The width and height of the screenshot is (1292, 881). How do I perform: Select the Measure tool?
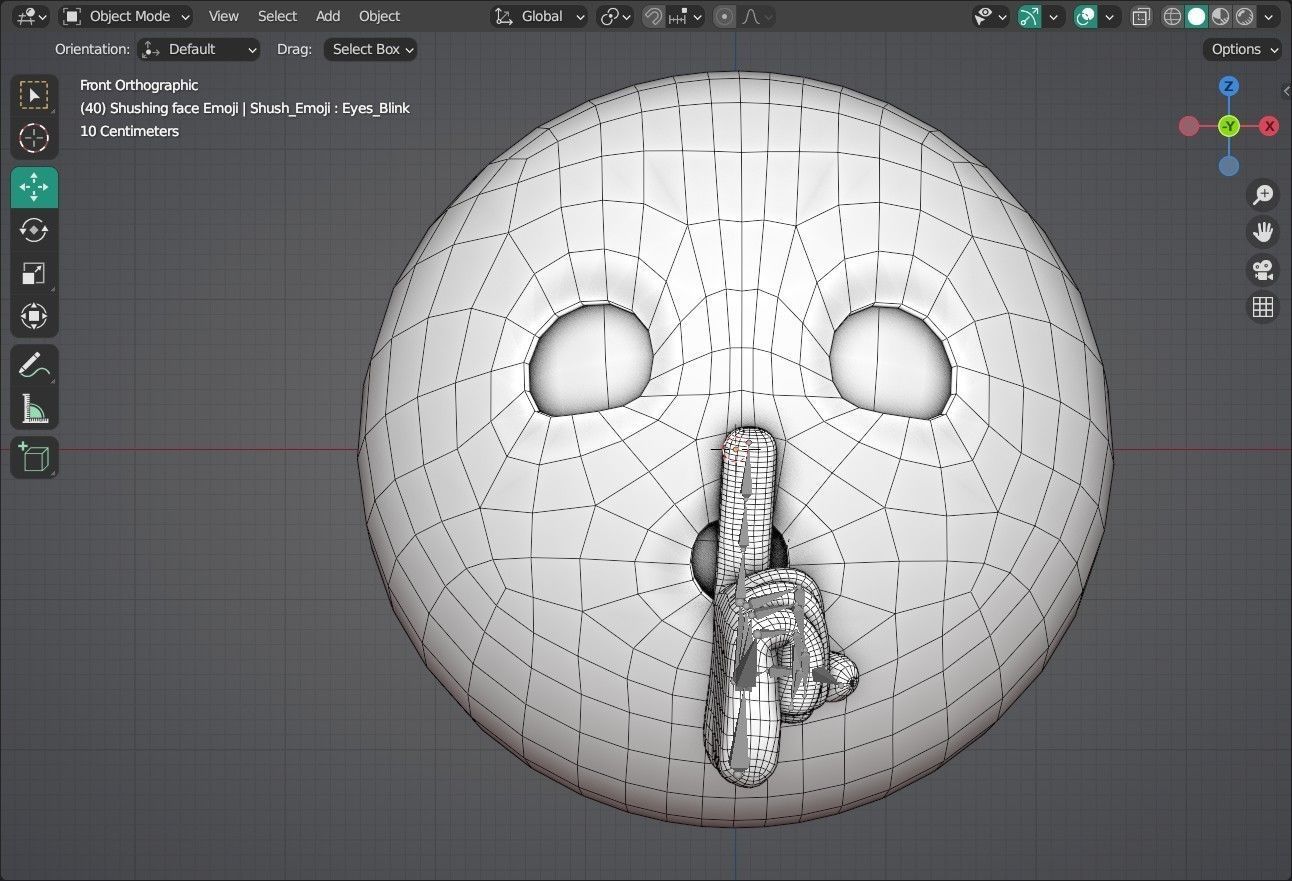[x=34, y=408]
